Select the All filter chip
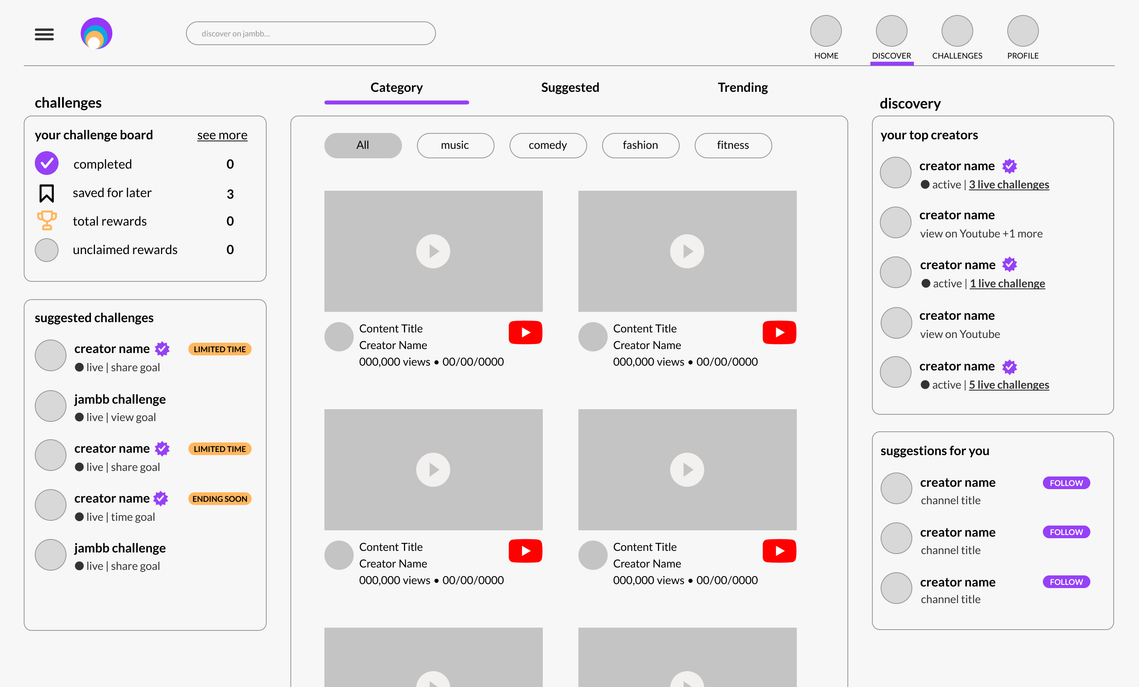 point(363,145)
